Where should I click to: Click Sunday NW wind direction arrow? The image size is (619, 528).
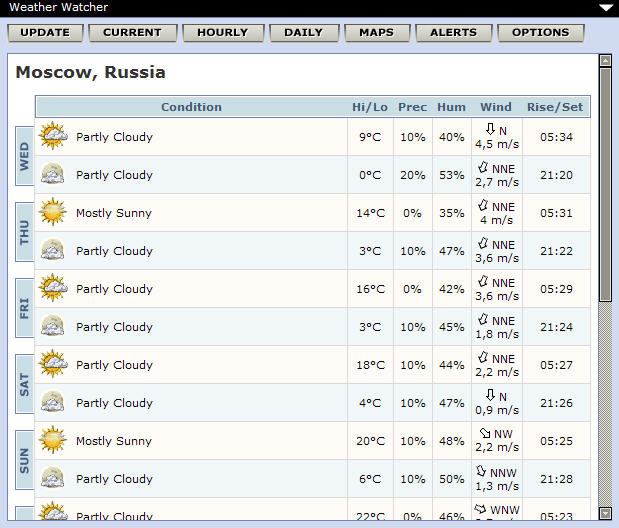pos(485,433)
